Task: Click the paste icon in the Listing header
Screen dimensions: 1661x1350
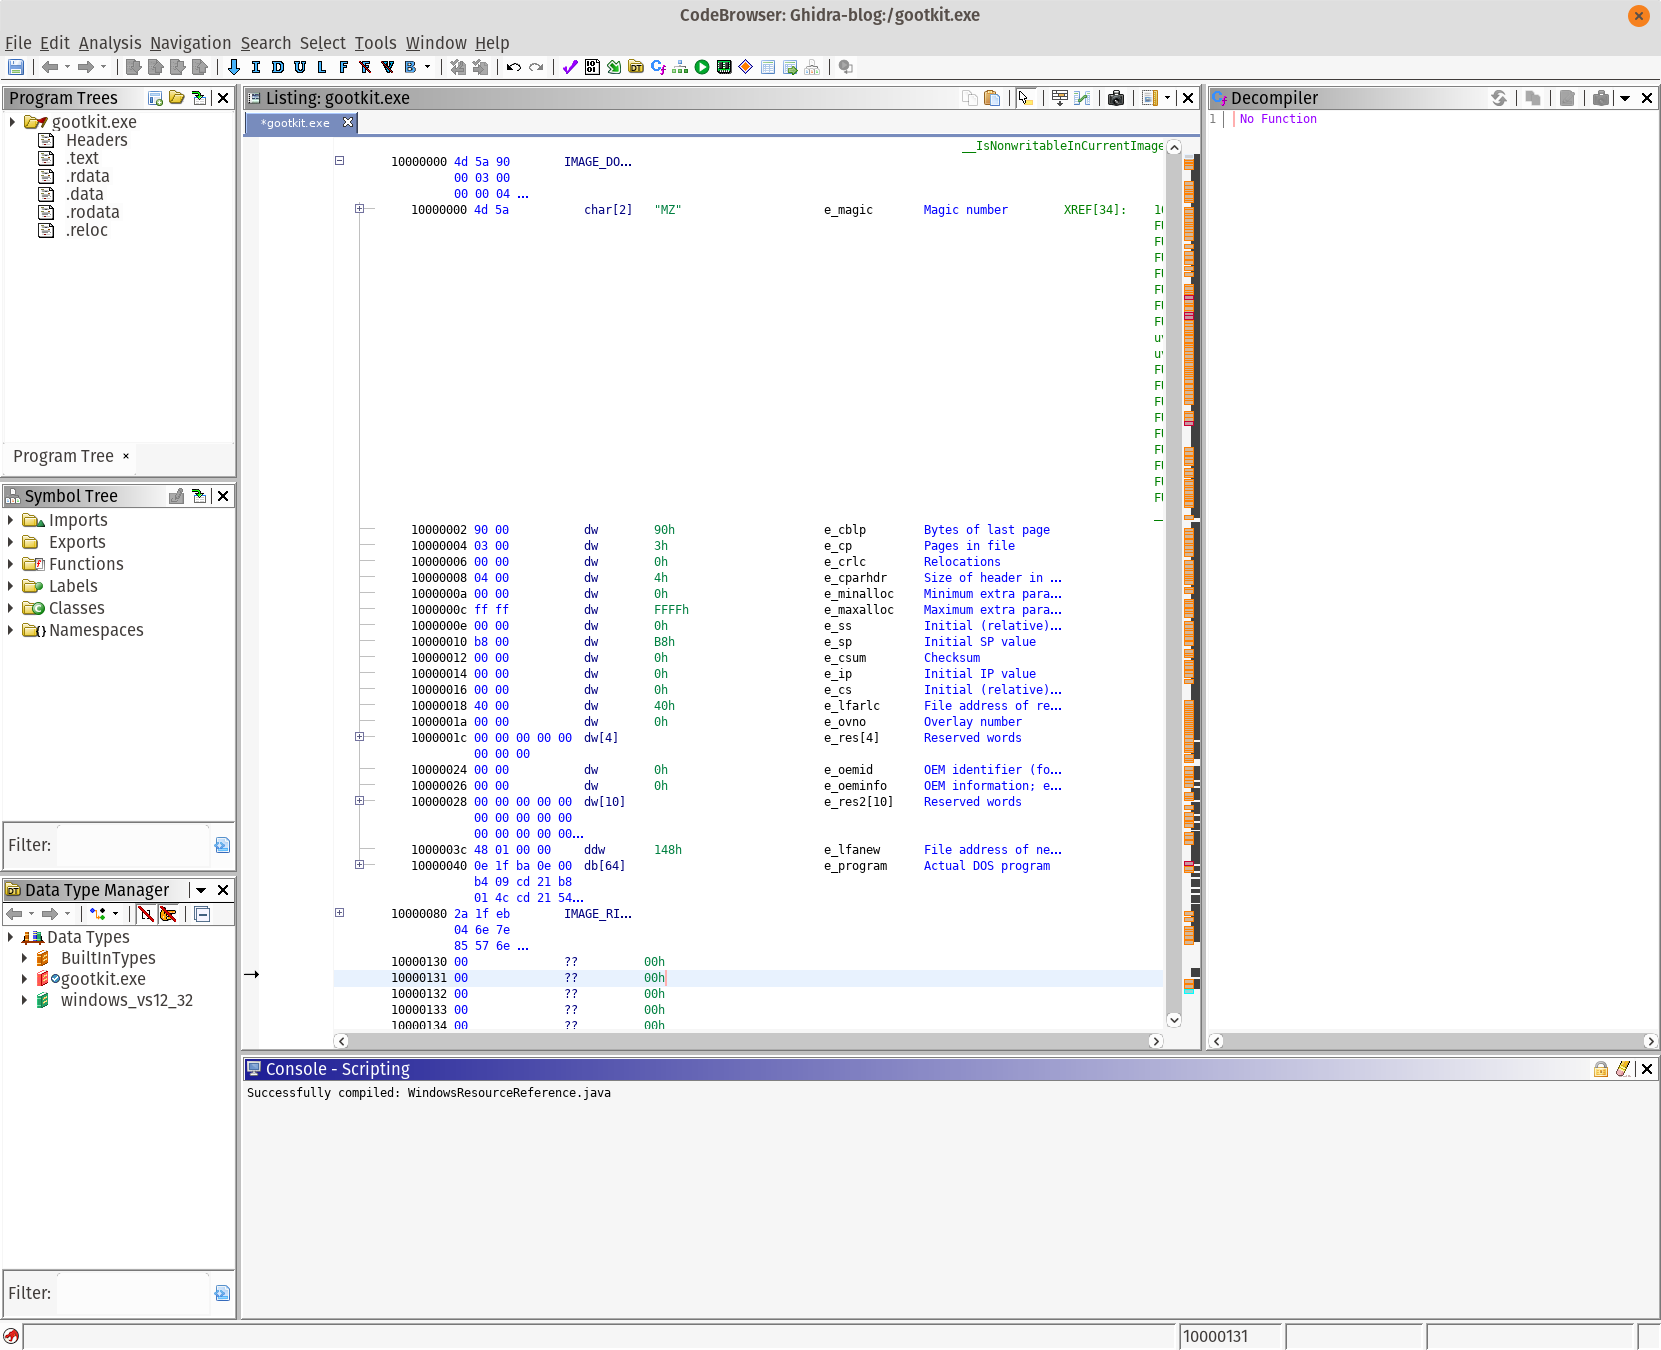Action: coord(992,98)
